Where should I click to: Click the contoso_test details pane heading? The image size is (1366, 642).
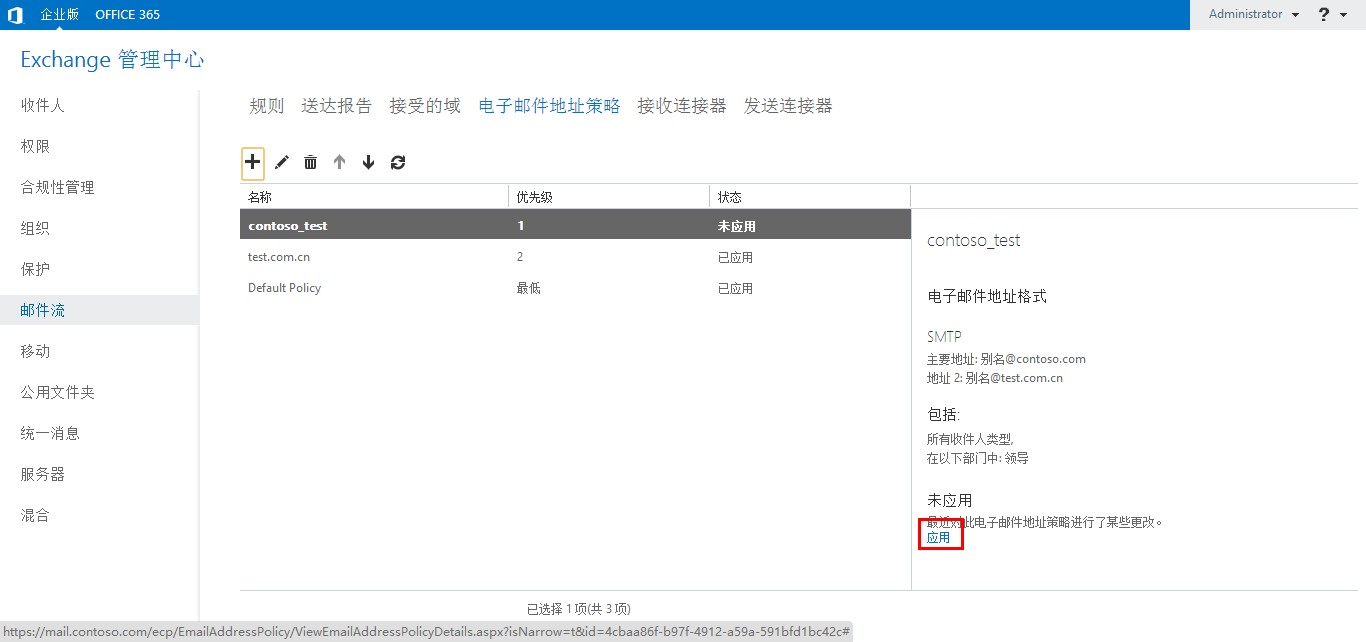pyautogui.click(x=974, y=240)
